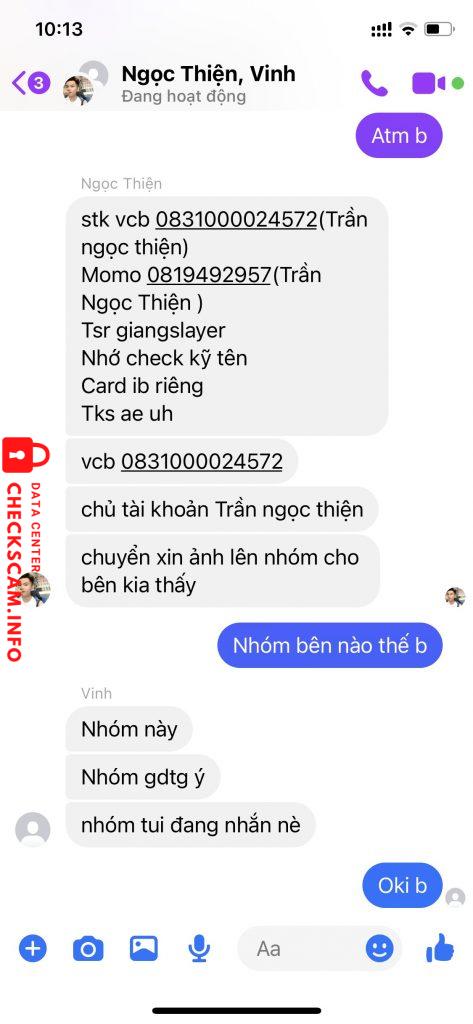Tap the account number in the short vcb message
The height and width of the screenshot is (1024, 473).
[x=202, y=462]
